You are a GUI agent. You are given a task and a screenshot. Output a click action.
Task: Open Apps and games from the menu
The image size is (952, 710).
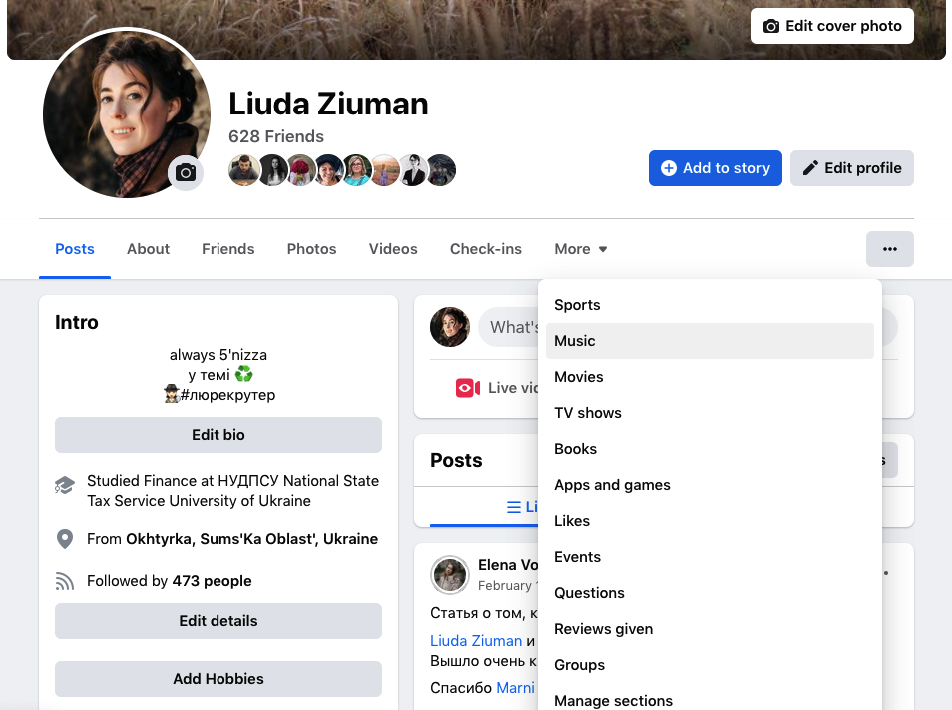click(710, 485)
